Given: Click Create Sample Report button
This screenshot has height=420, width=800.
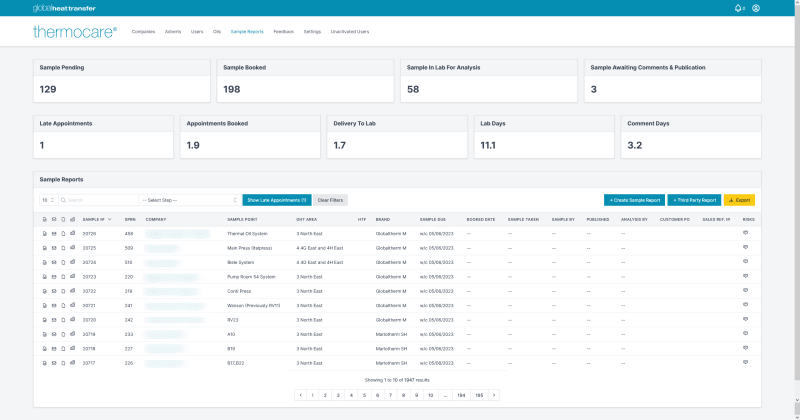Looking at the screenshot, I should tap(634, 200).
